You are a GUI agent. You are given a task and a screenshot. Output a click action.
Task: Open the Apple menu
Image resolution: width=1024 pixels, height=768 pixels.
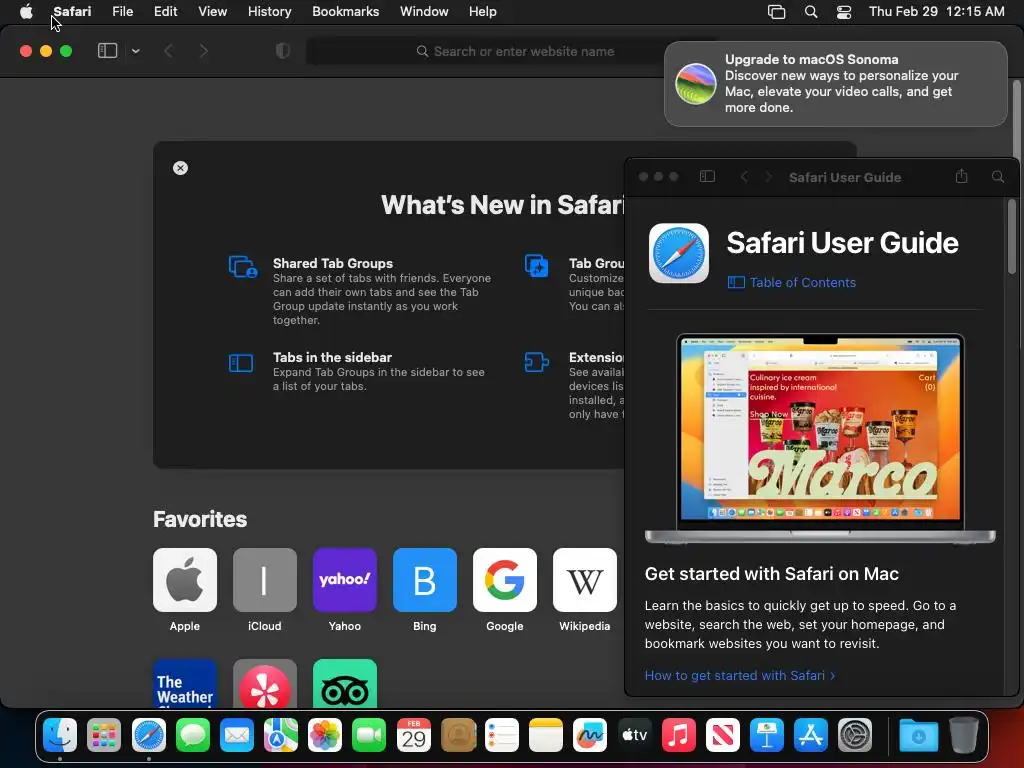click(26, 12)
